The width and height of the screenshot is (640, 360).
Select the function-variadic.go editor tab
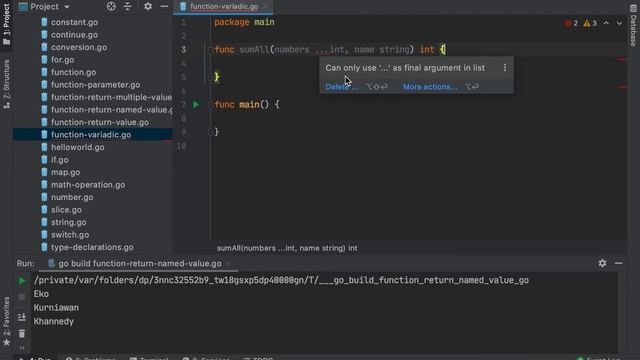point(224,7)
